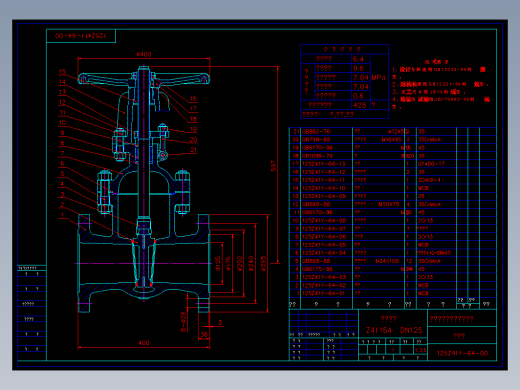Click the 8-φ28 bolt hole annotation
The image size is (520, 390).
[183, 322]
